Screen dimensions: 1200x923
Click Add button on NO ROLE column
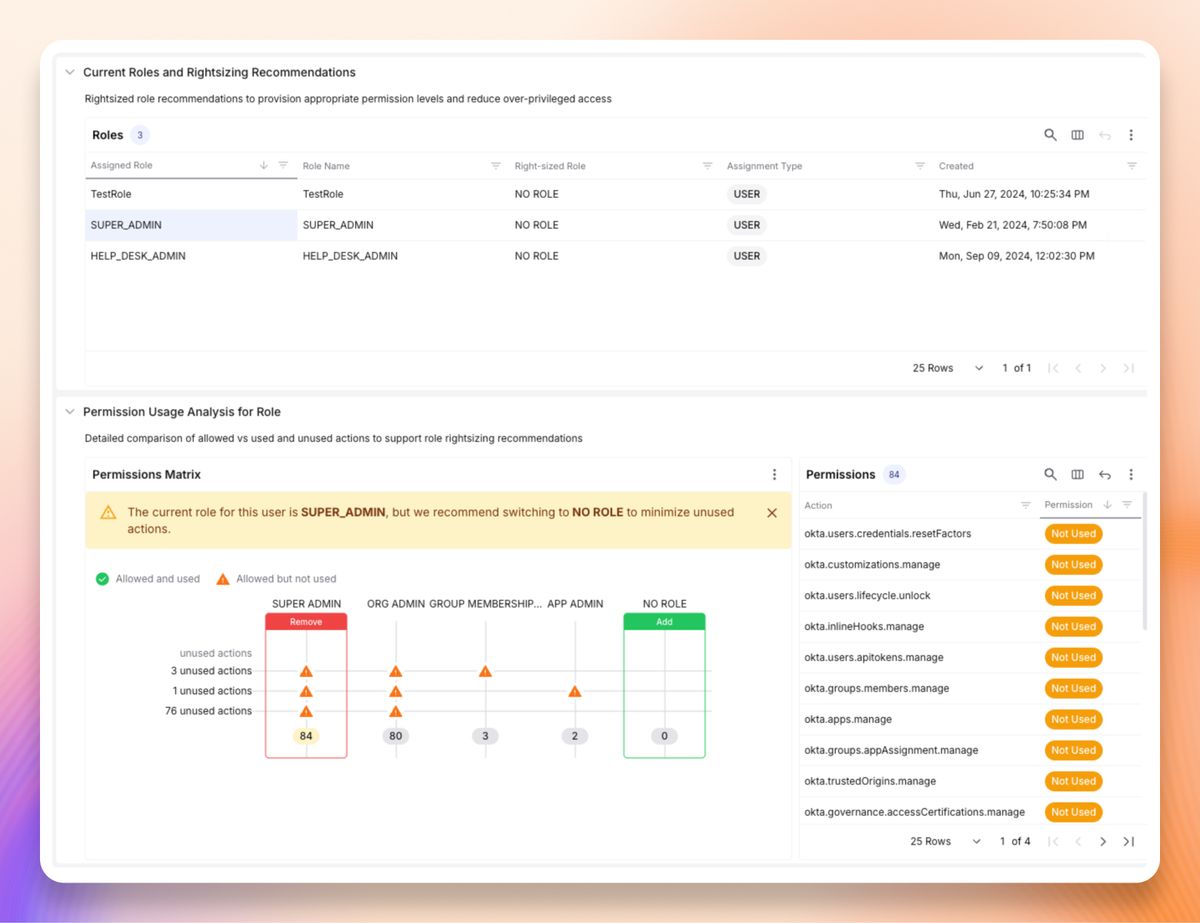coord(664,622)
